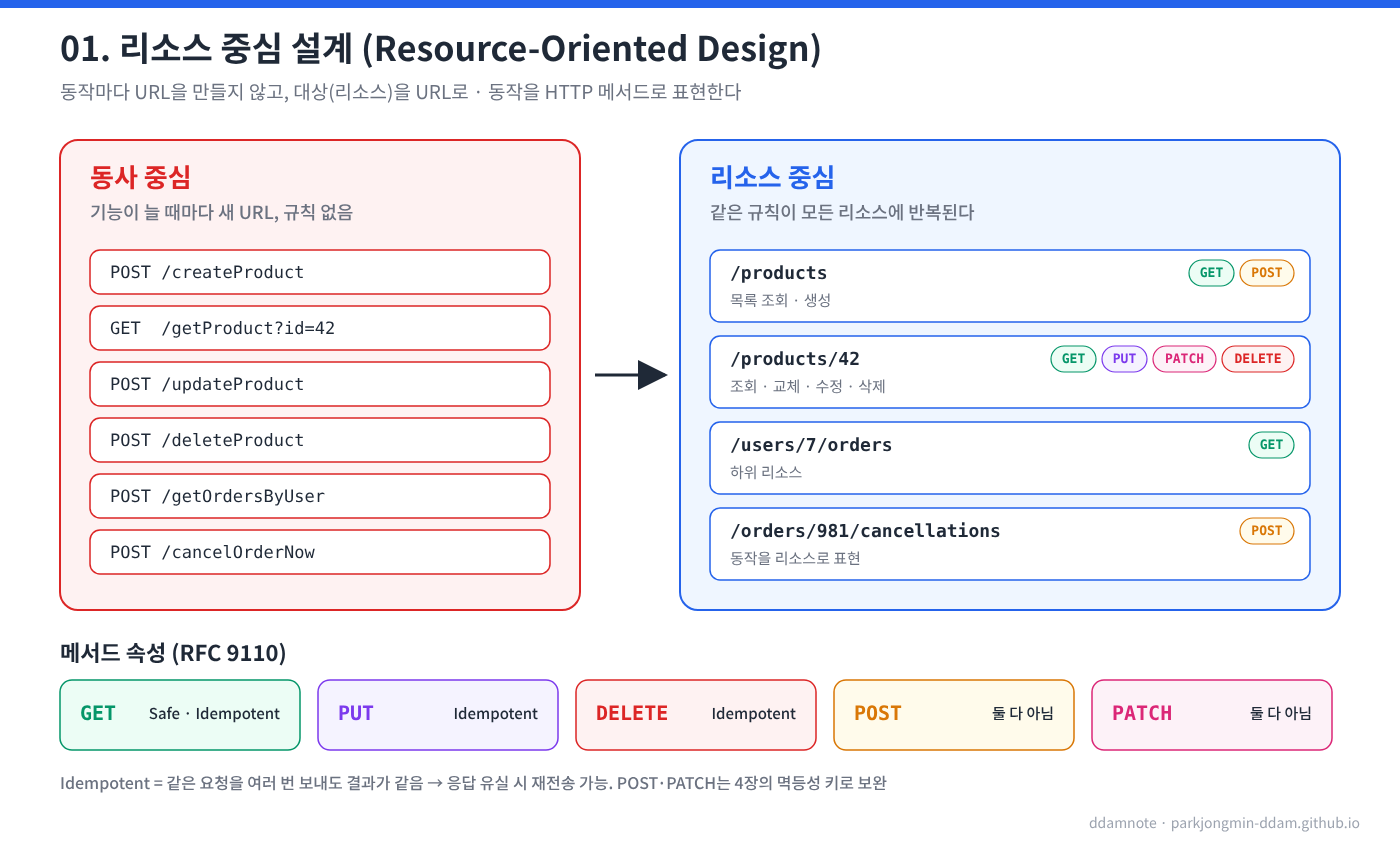Screen dimensions: 1400x850
Task: Click the PUT Idempotent method card
Action: click(x=438, y=715)
